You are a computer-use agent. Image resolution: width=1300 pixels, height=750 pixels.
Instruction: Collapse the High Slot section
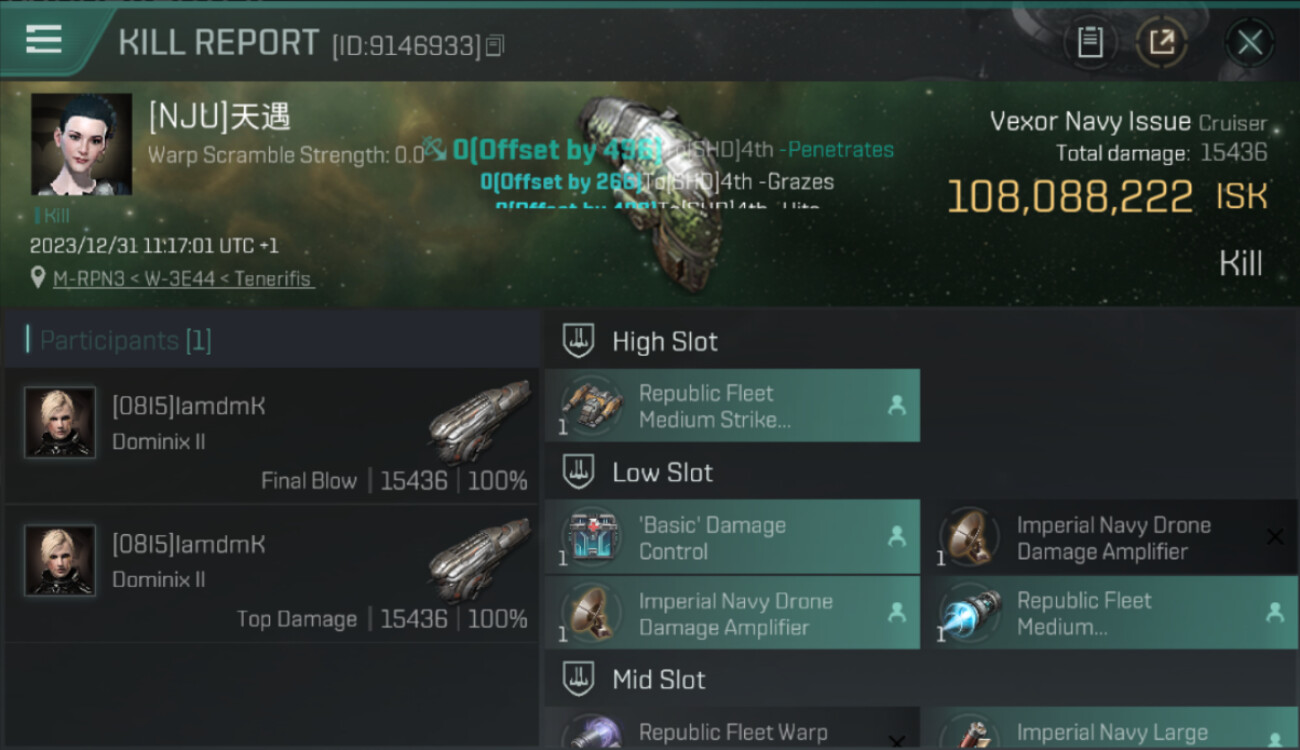[x=578, y=341]
